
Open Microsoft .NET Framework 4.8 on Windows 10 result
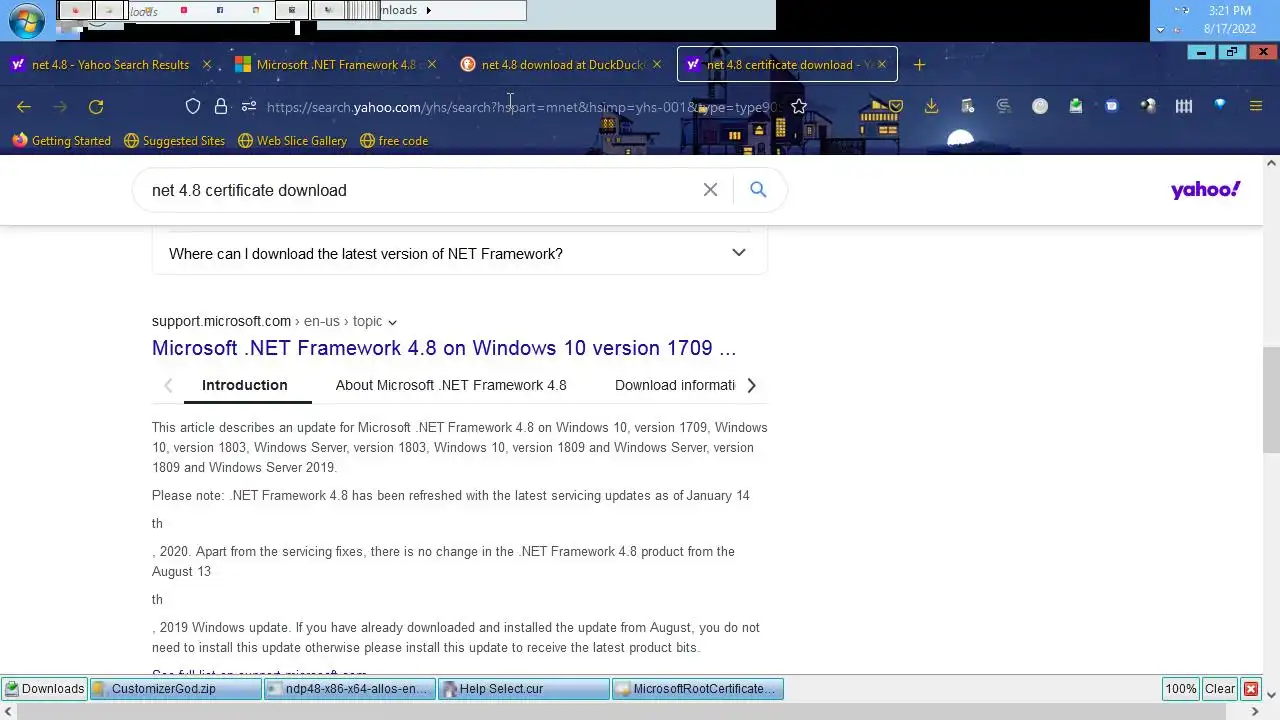pos(444,348)
